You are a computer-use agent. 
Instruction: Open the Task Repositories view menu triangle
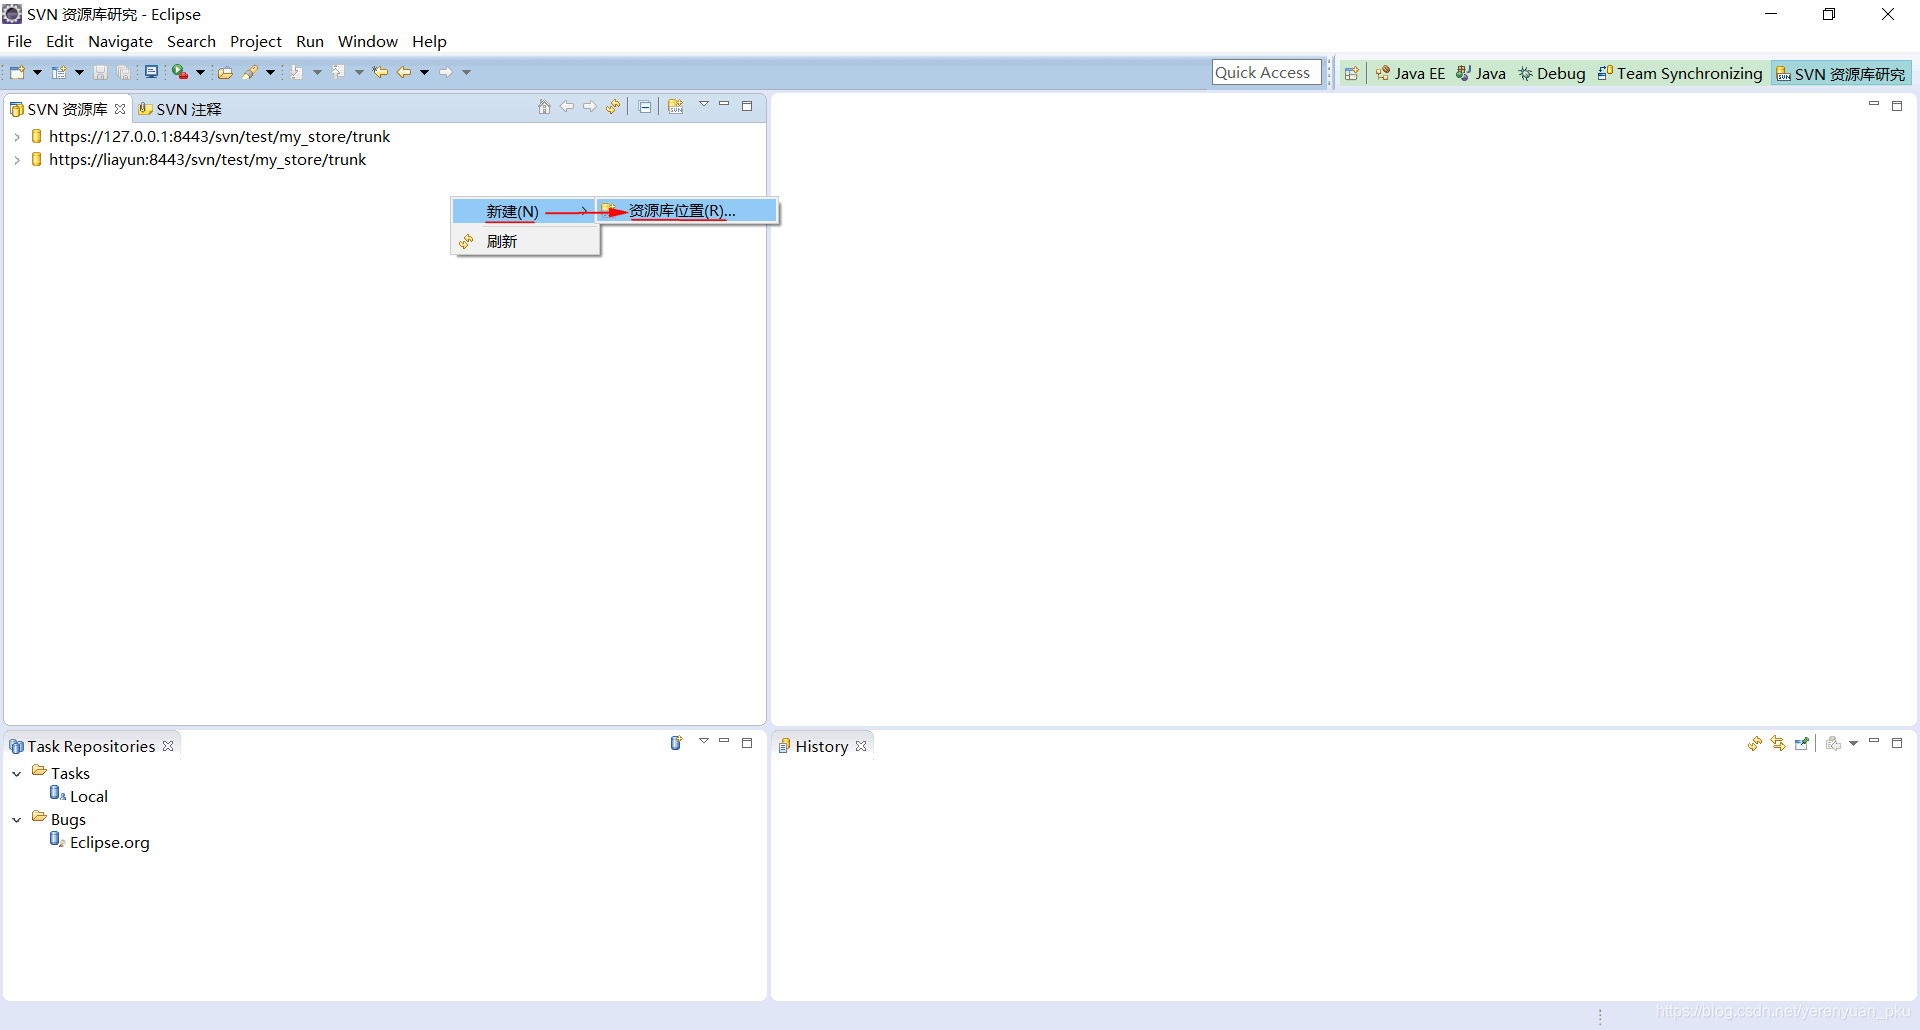704,741
